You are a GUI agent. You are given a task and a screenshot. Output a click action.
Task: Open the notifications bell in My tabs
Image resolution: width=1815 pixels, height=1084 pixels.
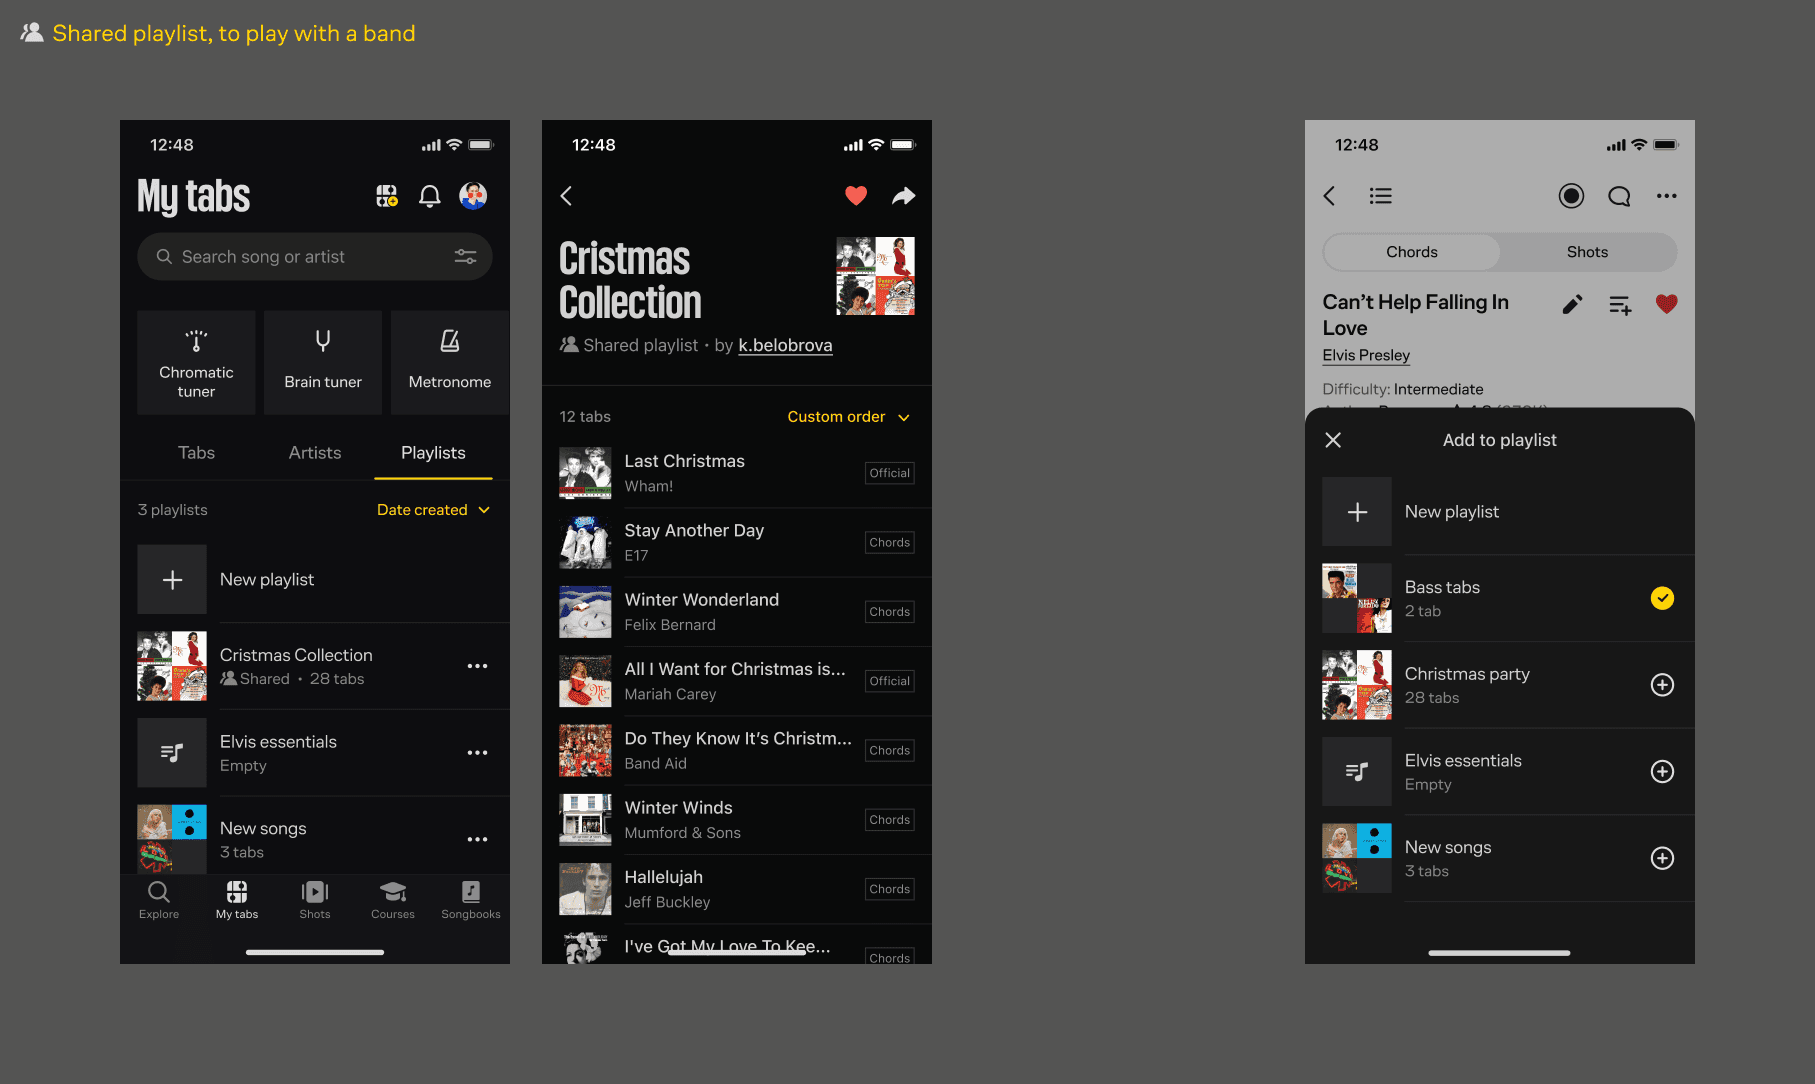[429, 196]
